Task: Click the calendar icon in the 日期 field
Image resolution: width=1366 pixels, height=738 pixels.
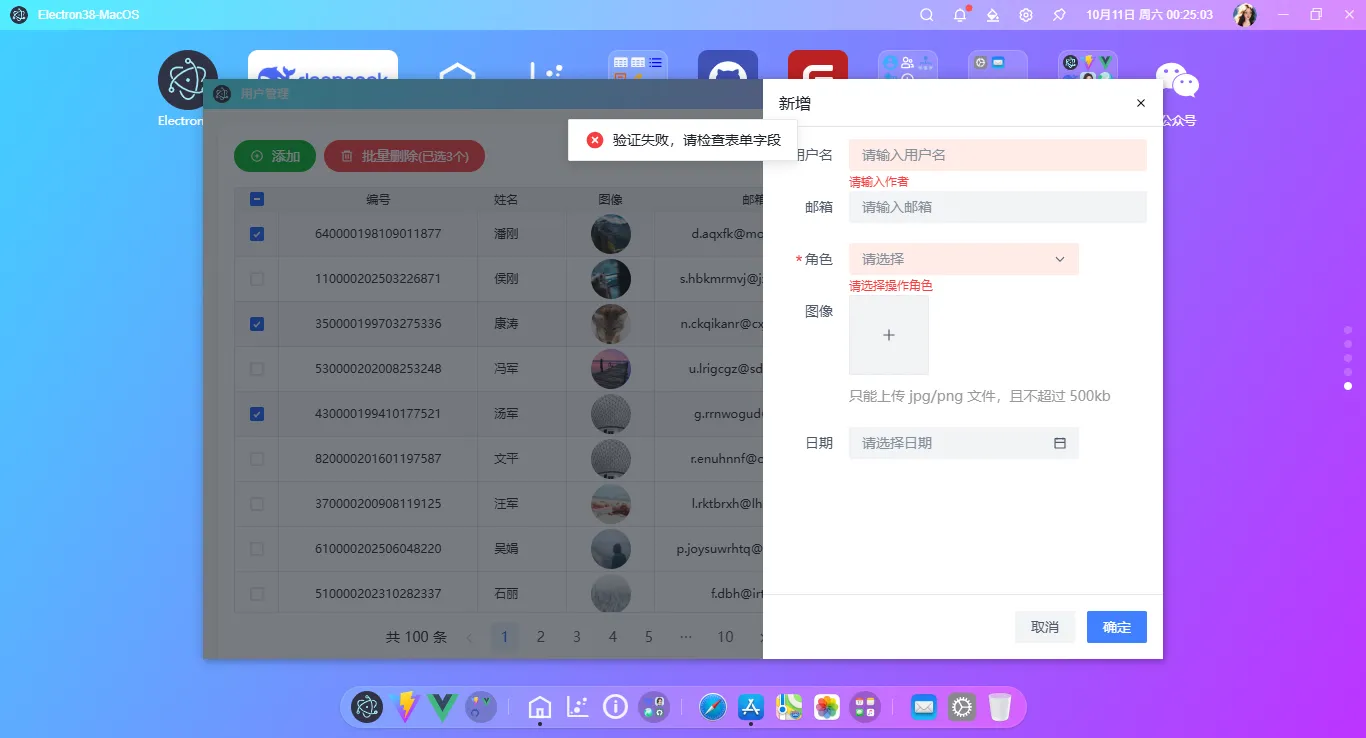Action: (1059, 442)
